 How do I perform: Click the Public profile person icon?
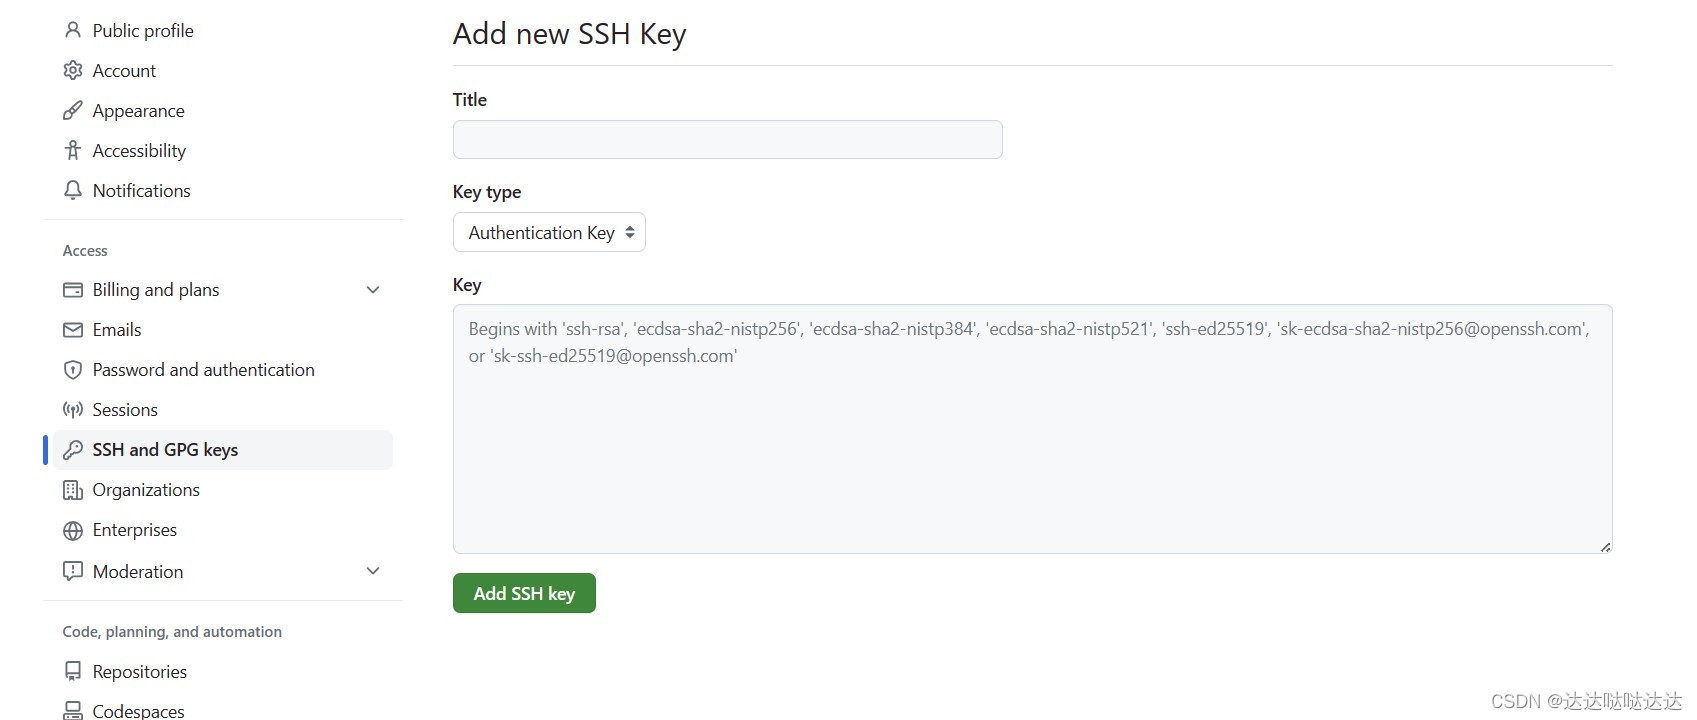click(72, 30)
